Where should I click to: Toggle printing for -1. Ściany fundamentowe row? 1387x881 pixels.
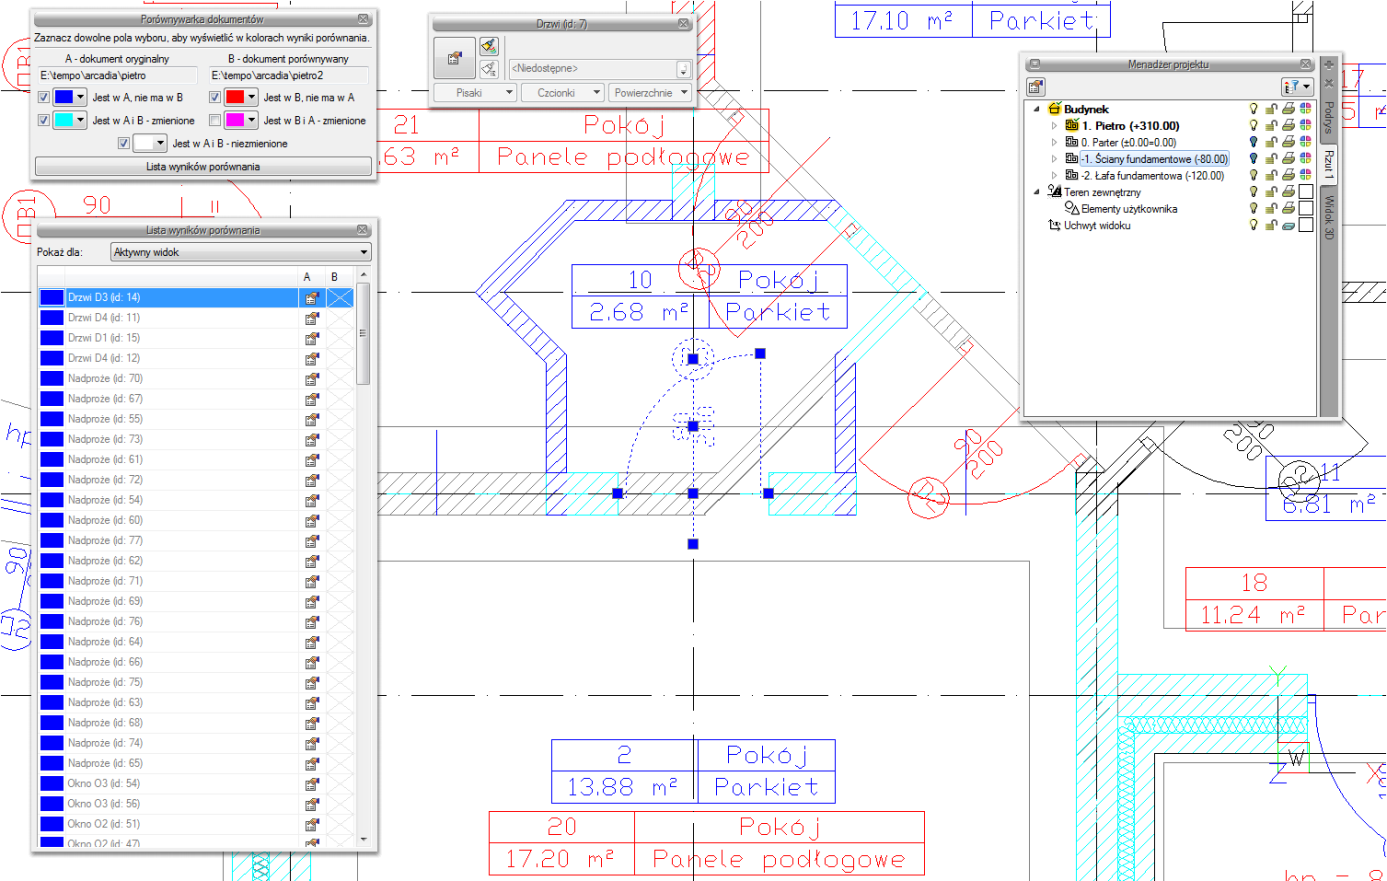point(1289,159)
